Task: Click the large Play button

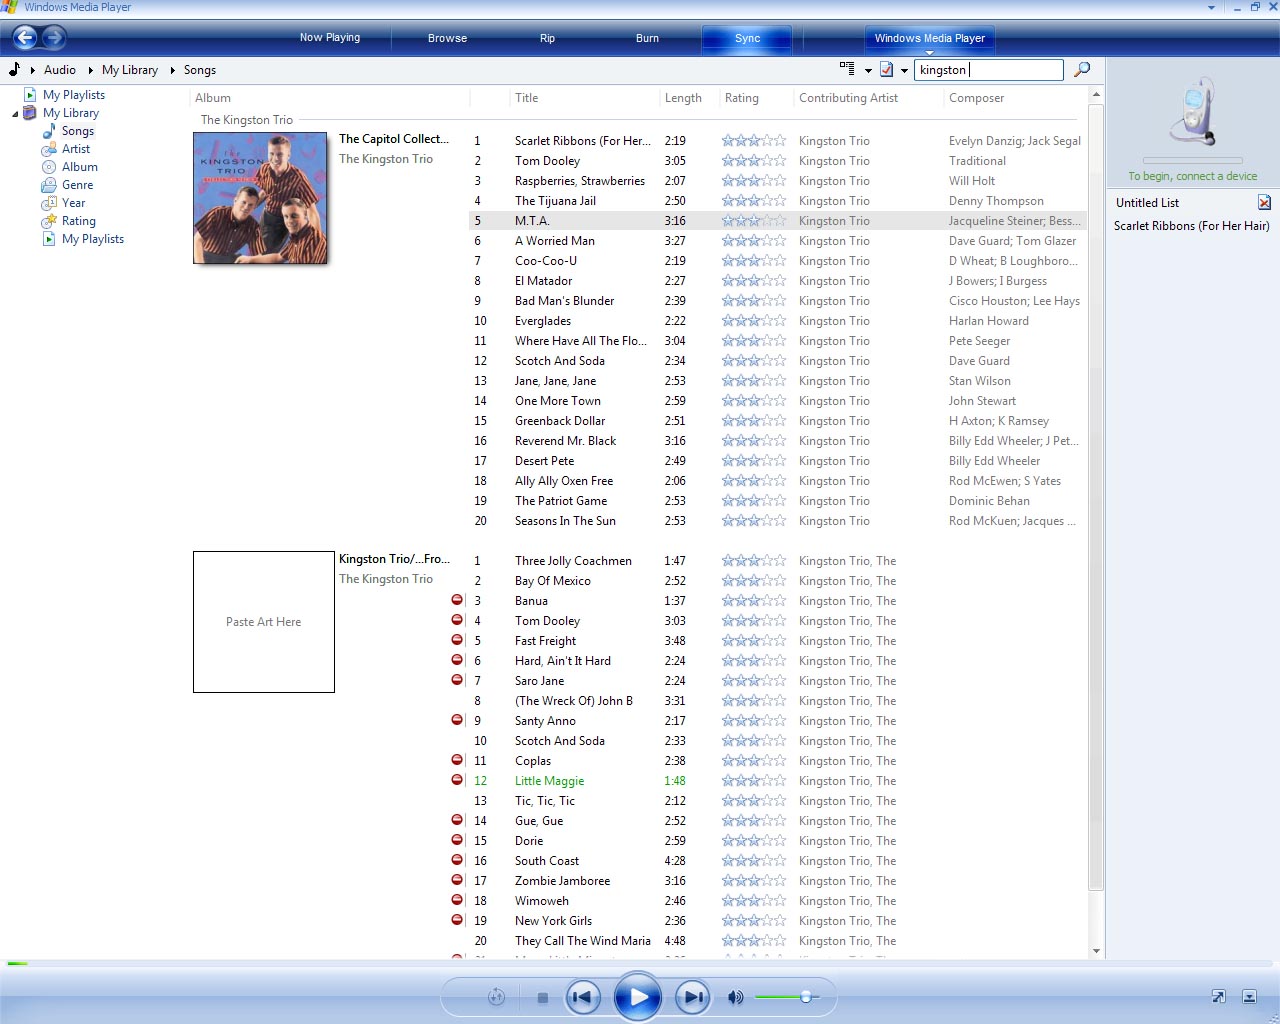Action: pyautogui.click(x=638, y=997)
